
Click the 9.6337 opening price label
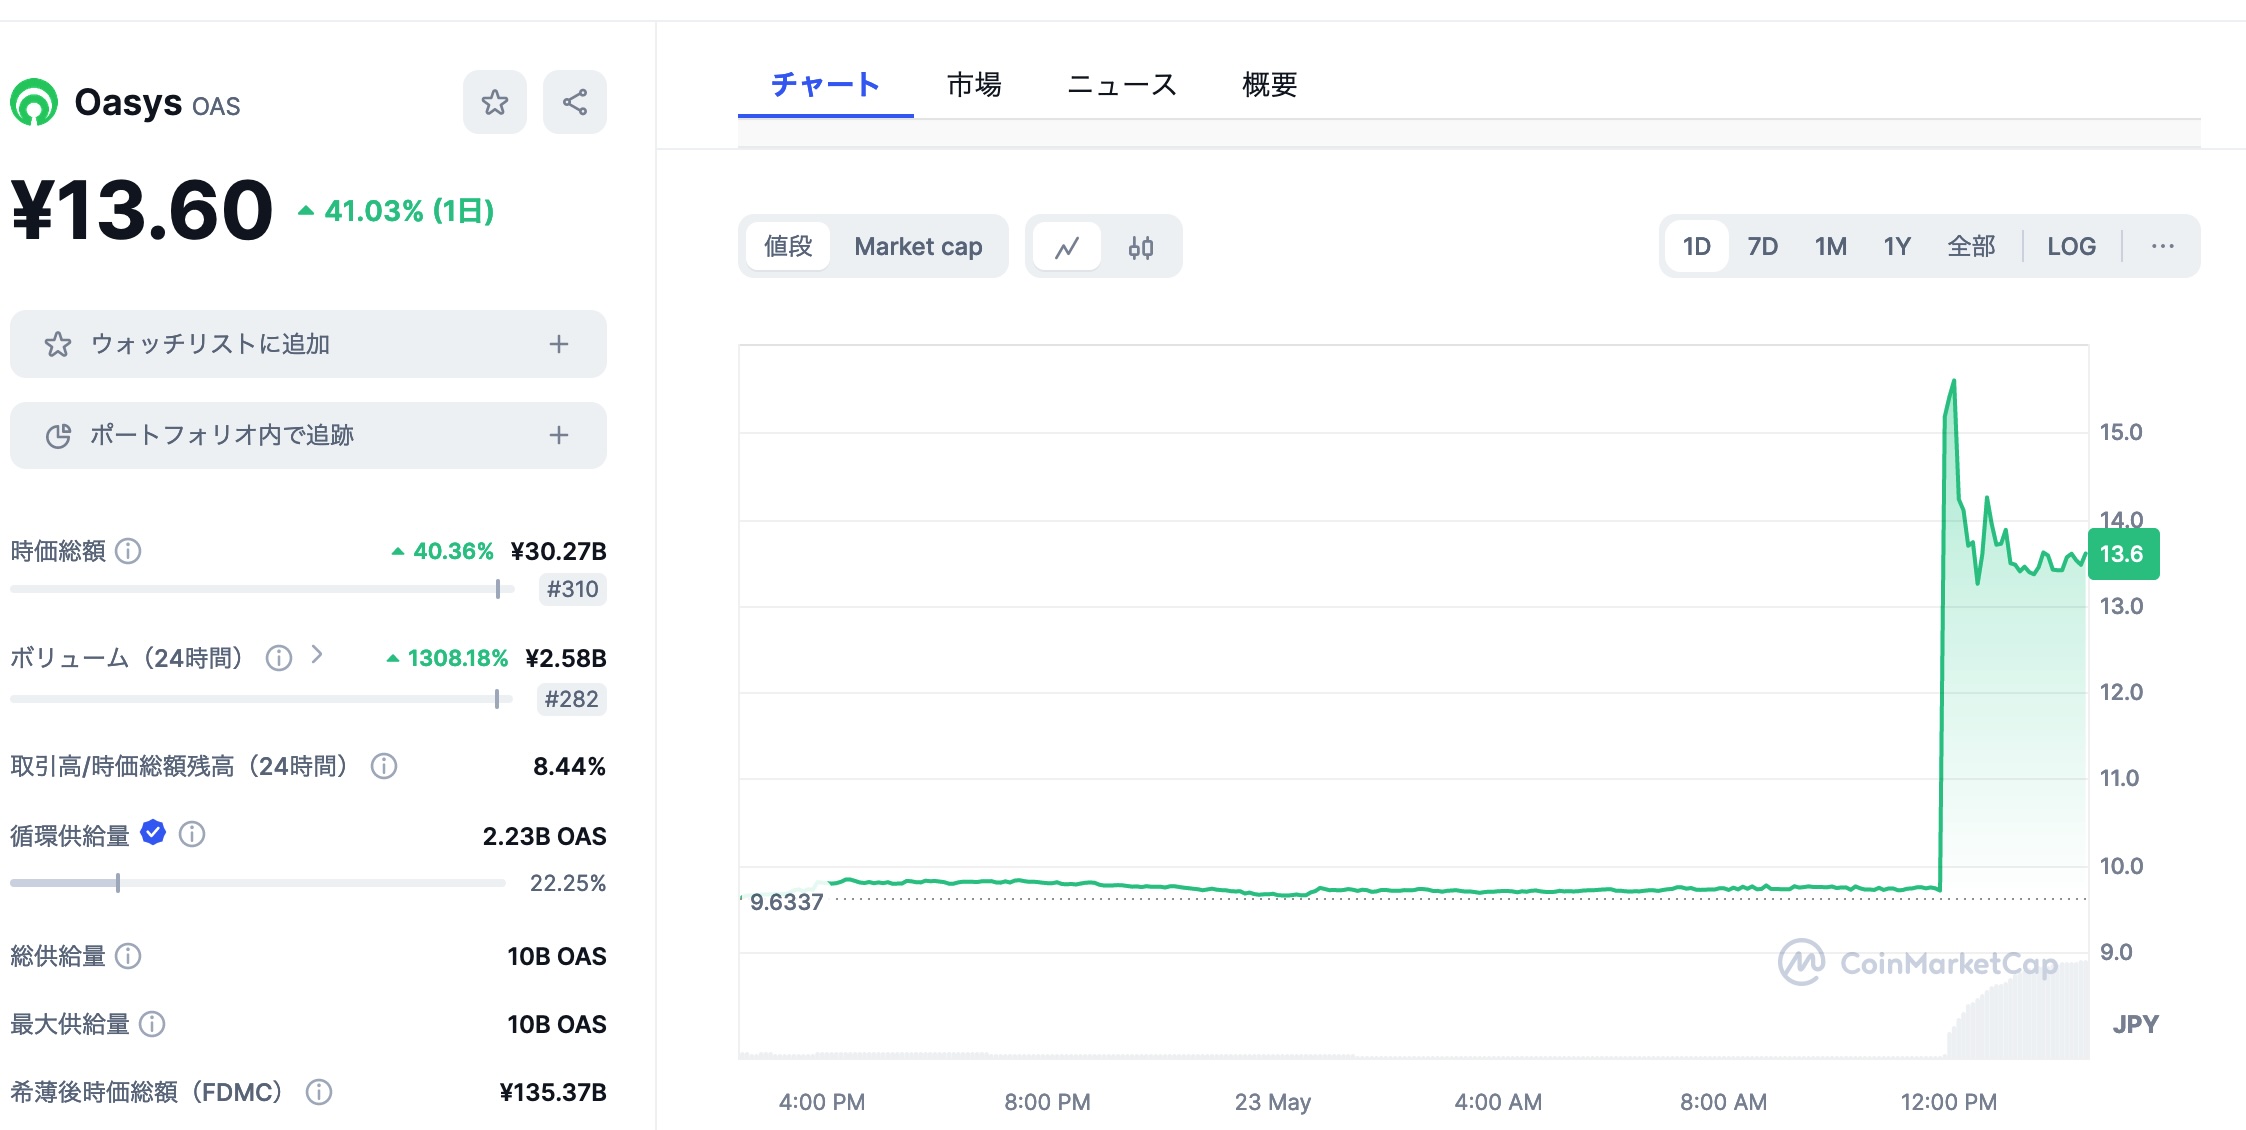point(786,902)
